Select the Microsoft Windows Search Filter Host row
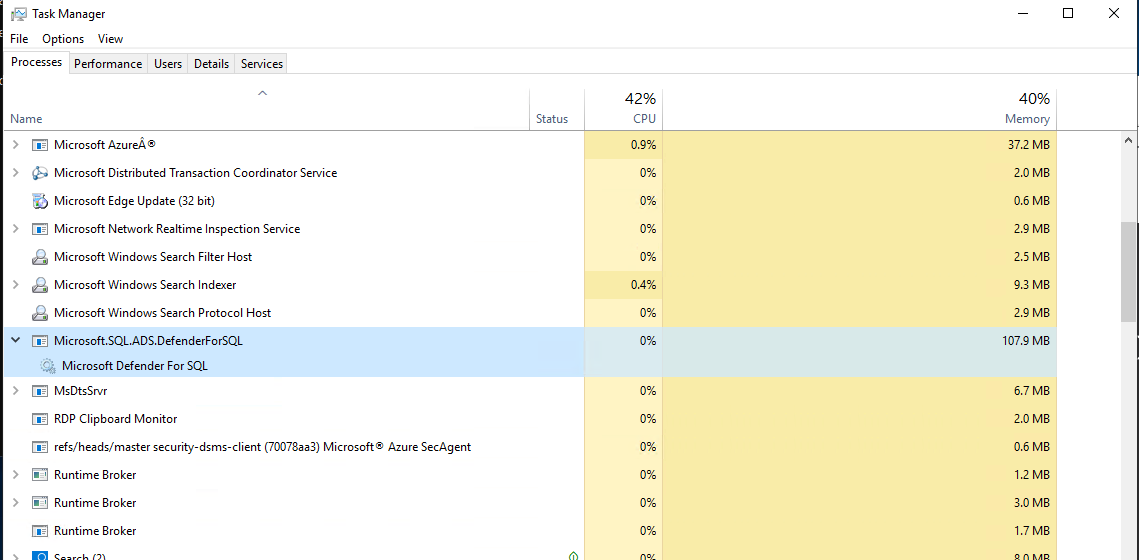The height and width of the screenshot is (560, 1139). tap(530, 257)
